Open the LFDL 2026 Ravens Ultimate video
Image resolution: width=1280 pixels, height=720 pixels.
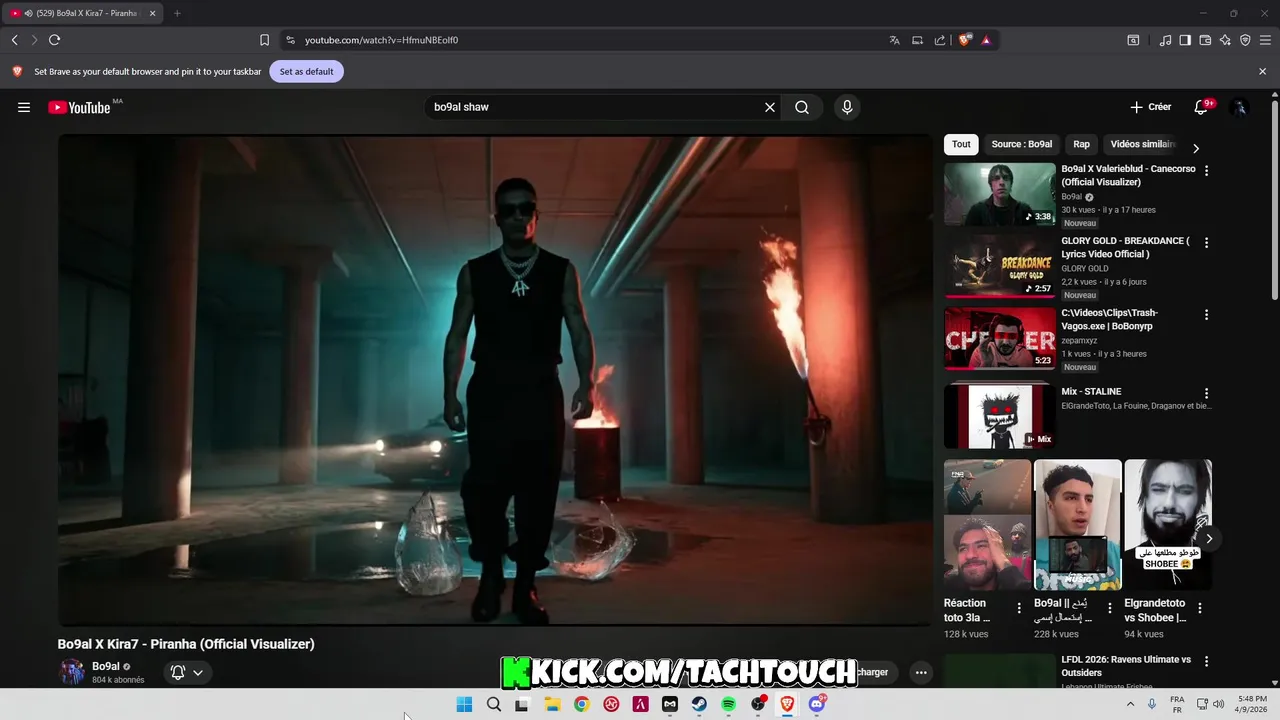pyautogui.click(x=1126, y=666)
